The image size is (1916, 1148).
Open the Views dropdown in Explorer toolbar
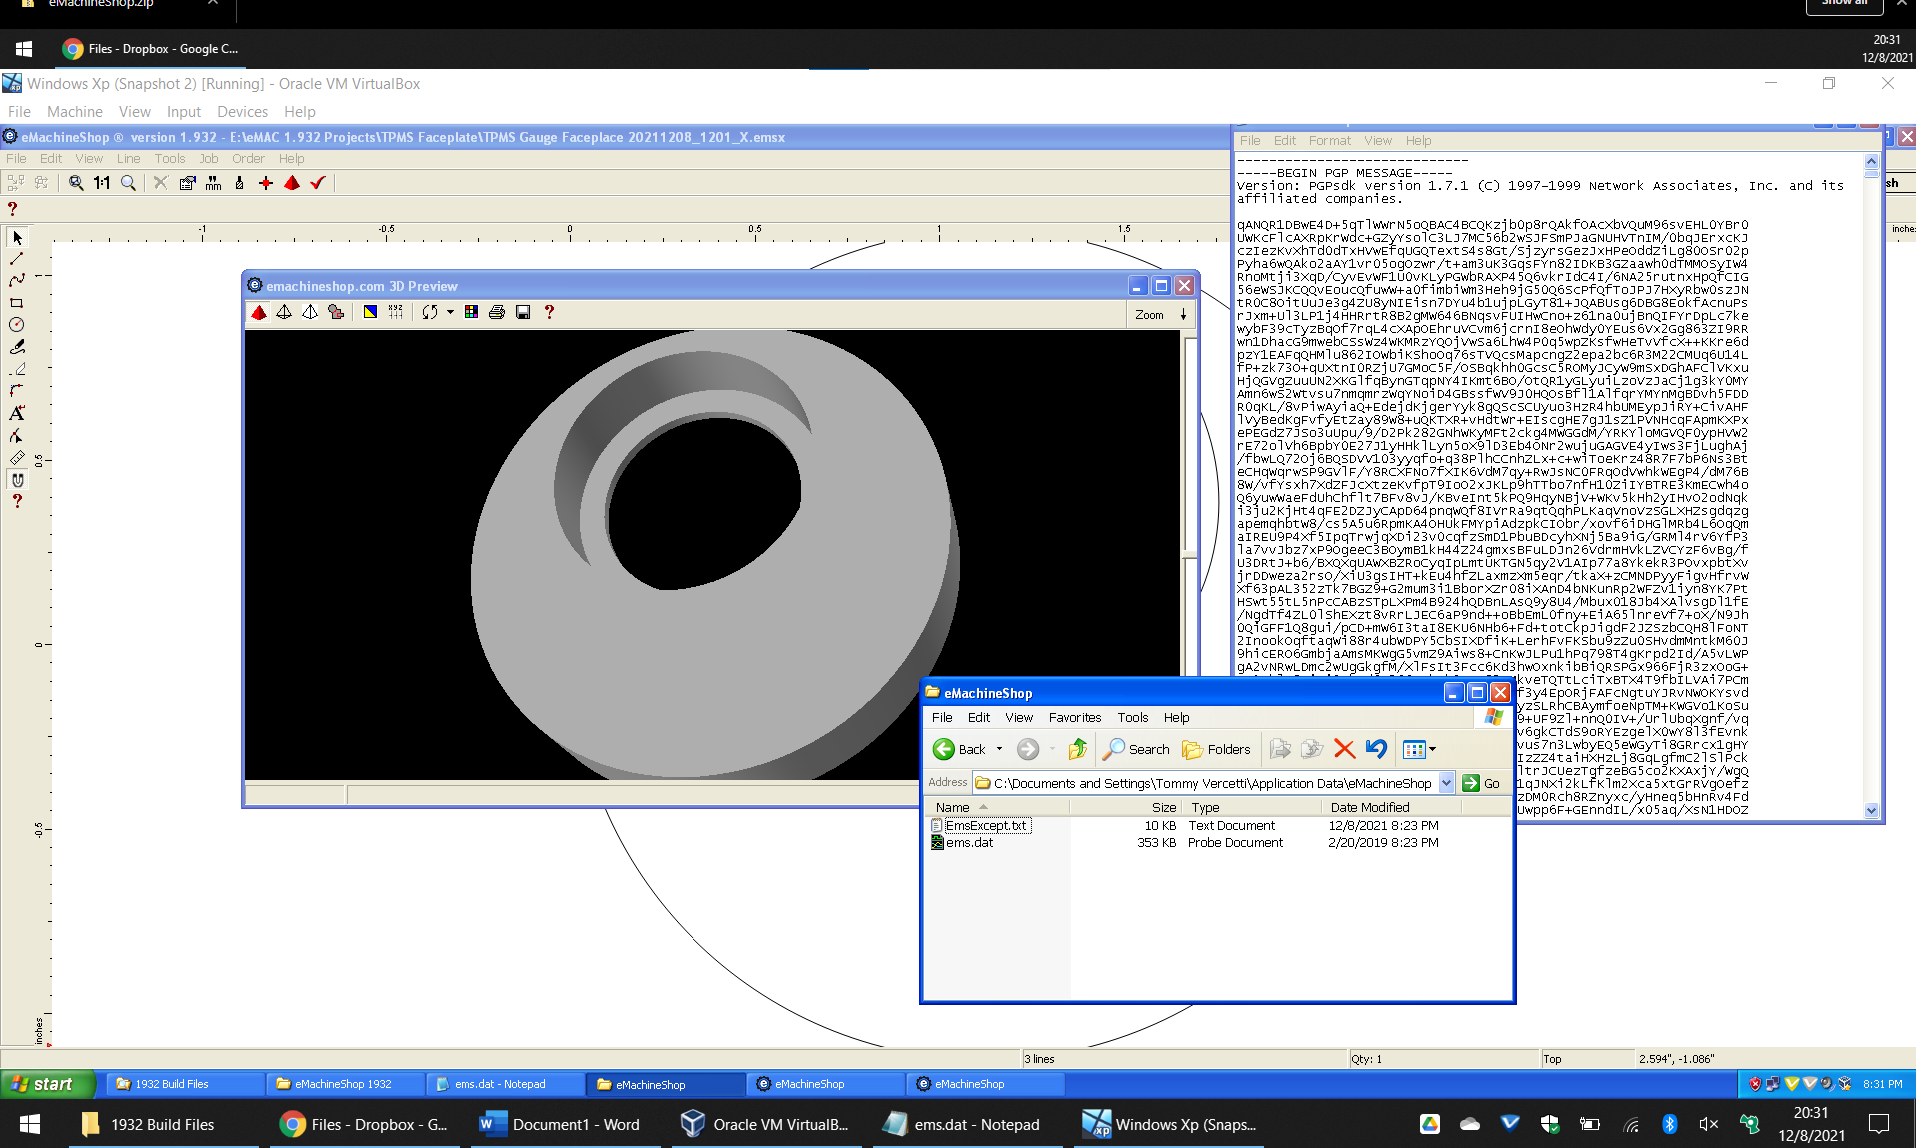[x=1432, y=749]
